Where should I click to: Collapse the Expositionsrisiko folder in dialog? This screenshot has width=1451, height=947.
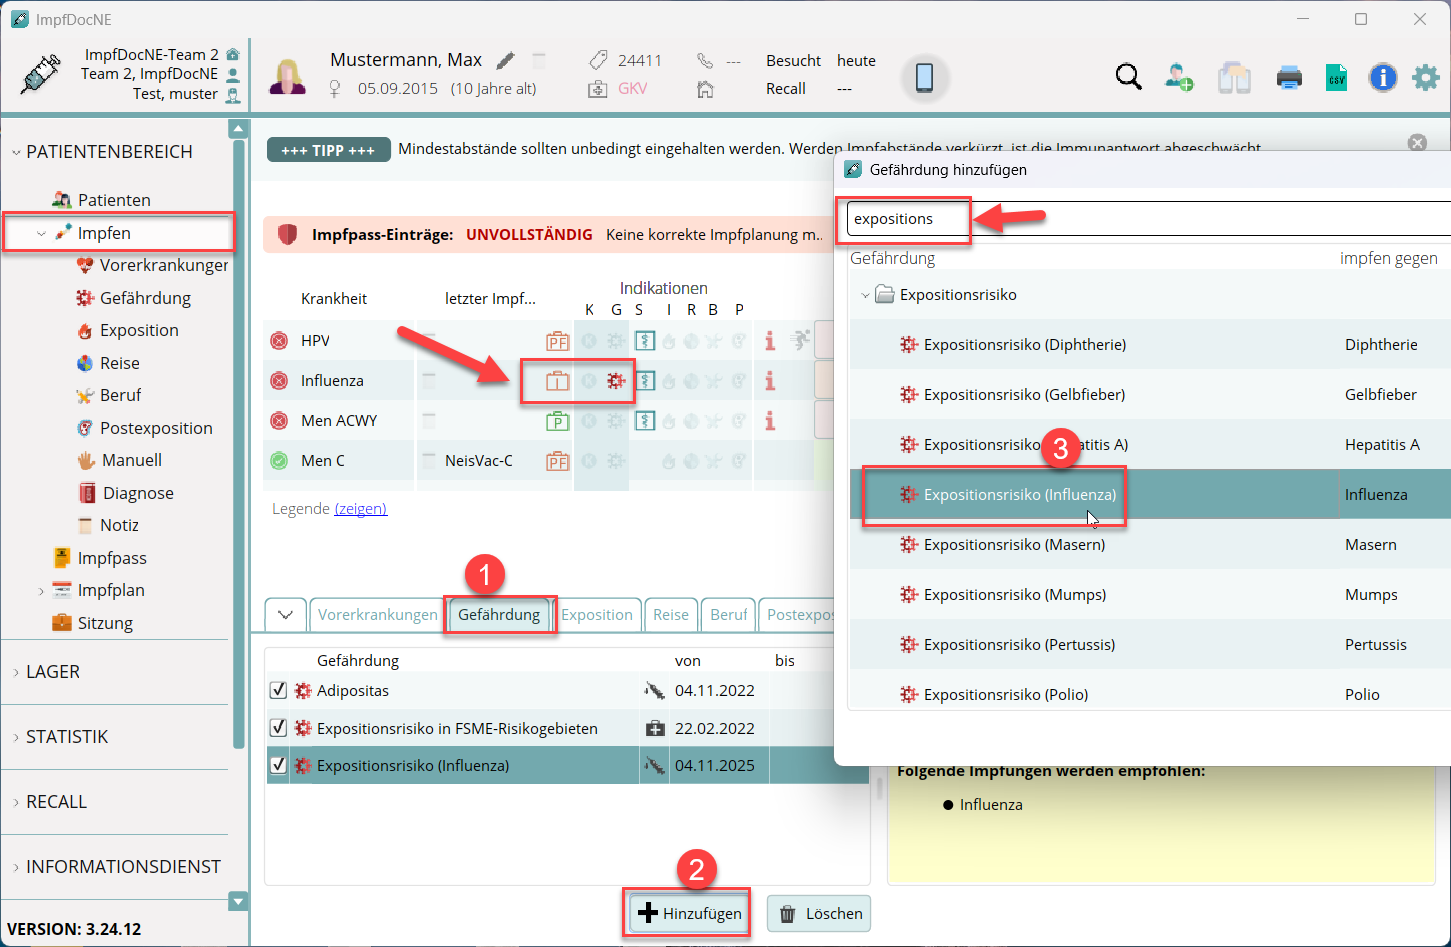(865, 295)
